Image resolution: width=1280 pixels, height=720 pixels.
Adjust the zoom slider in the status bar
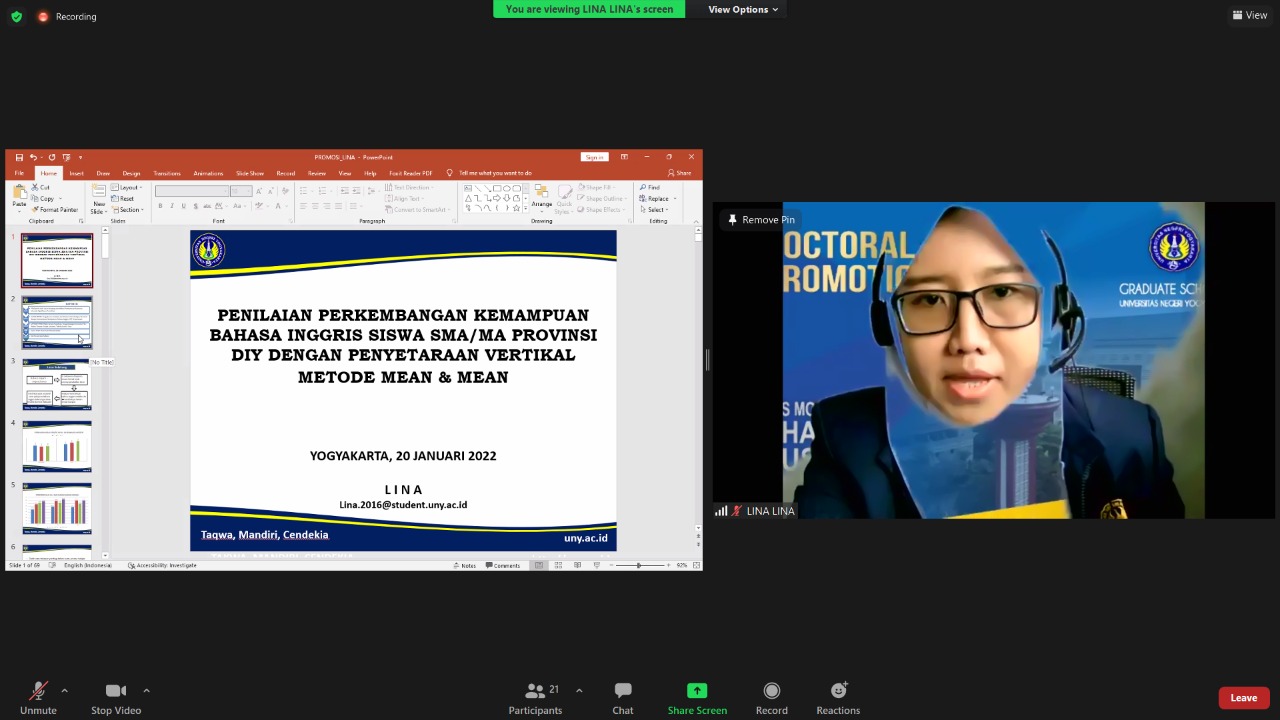(640, 565)
